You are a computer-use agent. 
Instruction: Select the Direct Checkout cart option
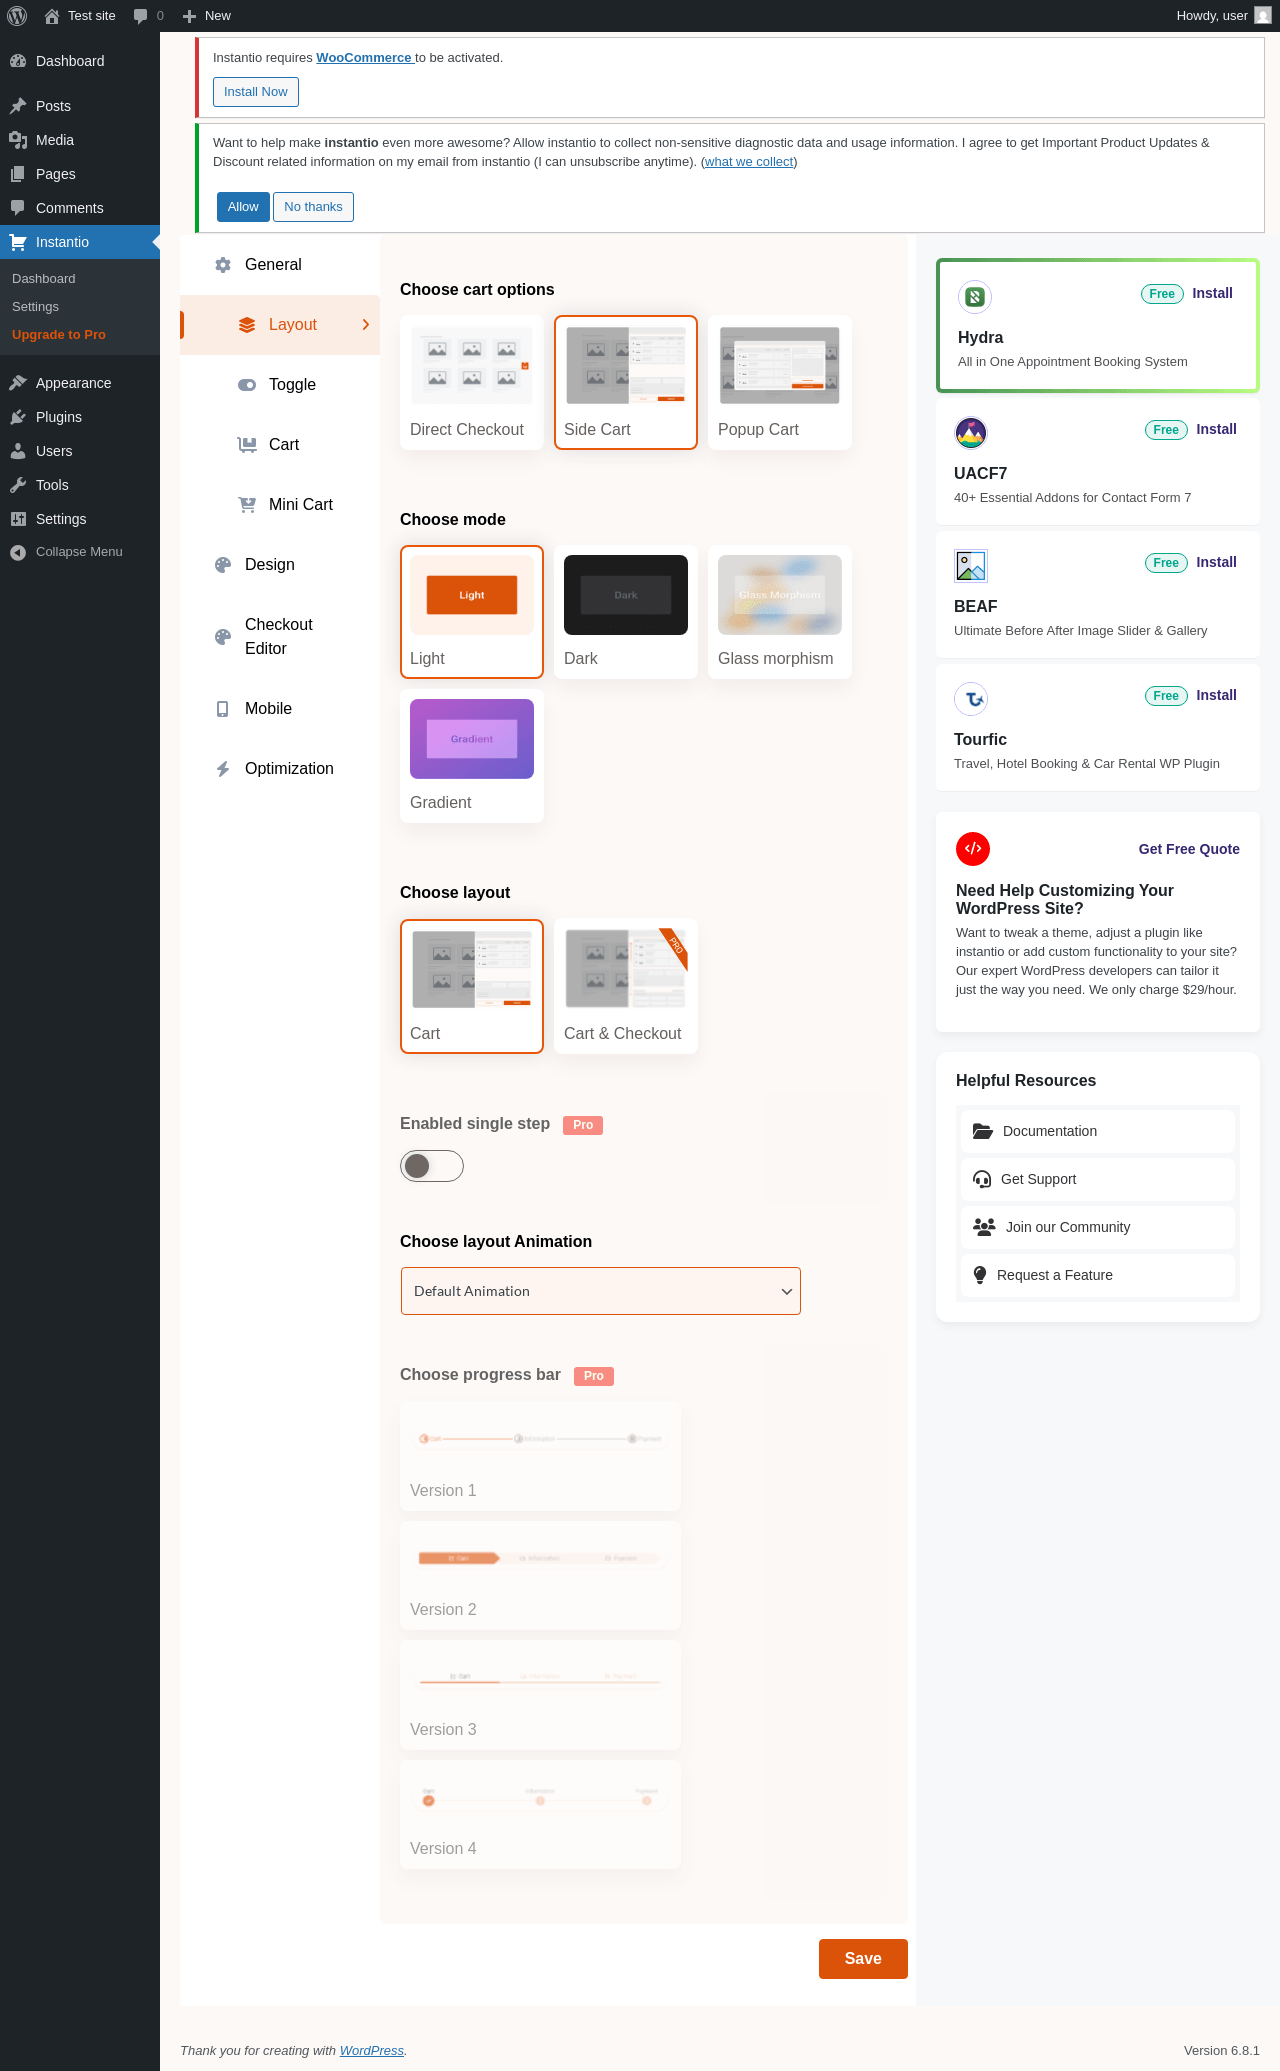pyautogui.click(x=472, y=382)
